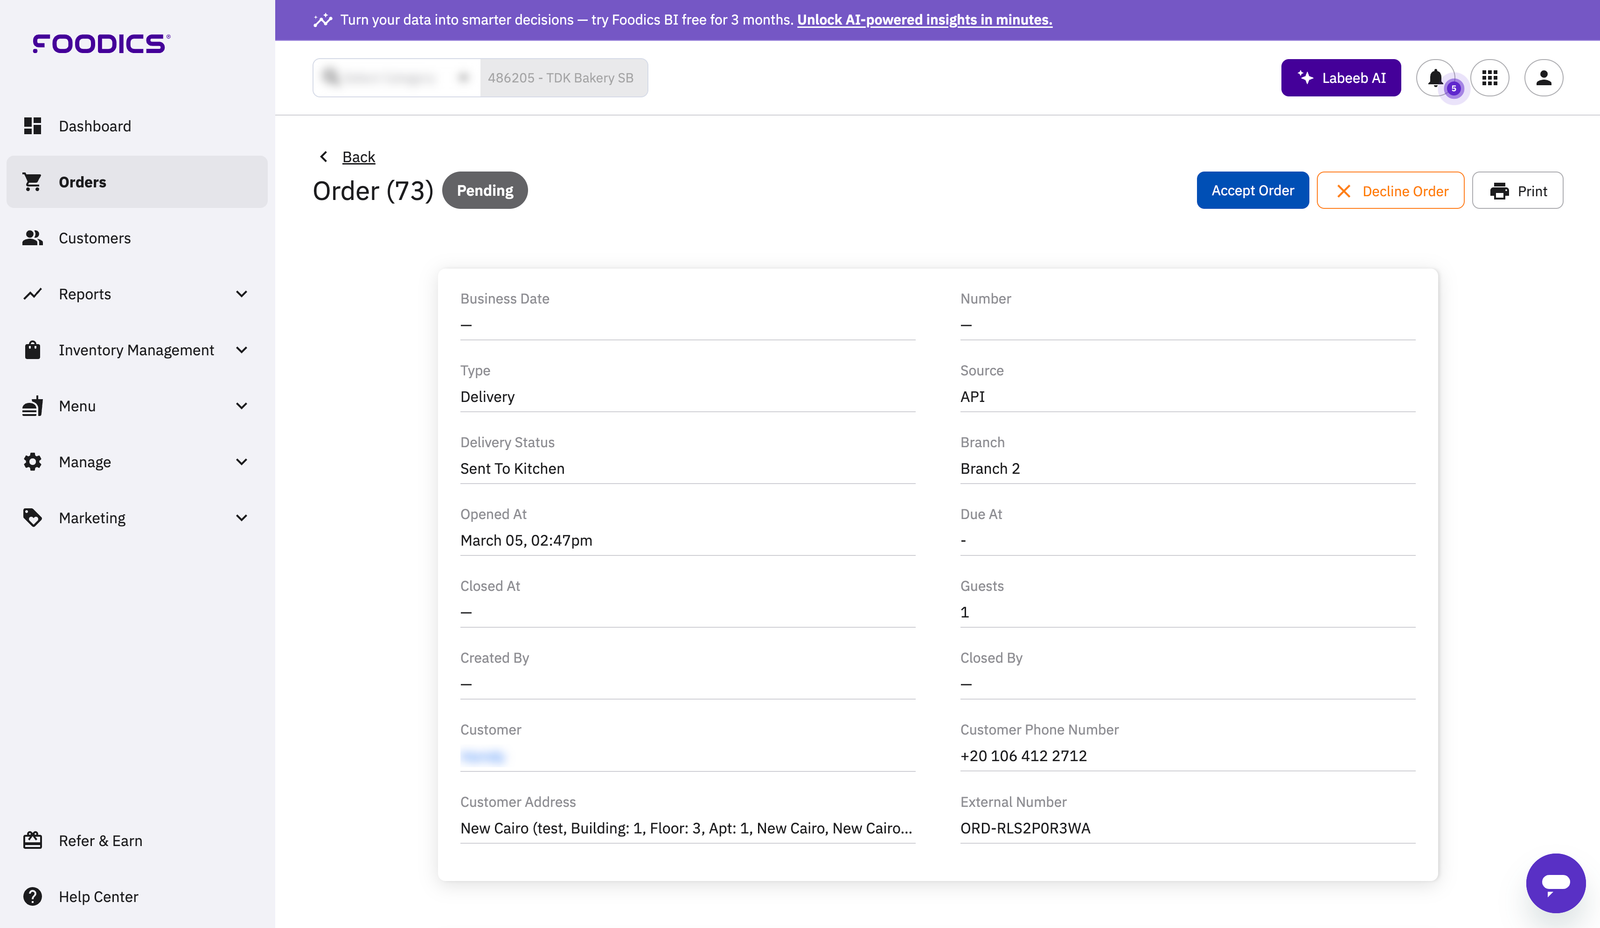1600x928 pixels.
Task: Click the Manage gear icon
Action: (x=33, y=462)
